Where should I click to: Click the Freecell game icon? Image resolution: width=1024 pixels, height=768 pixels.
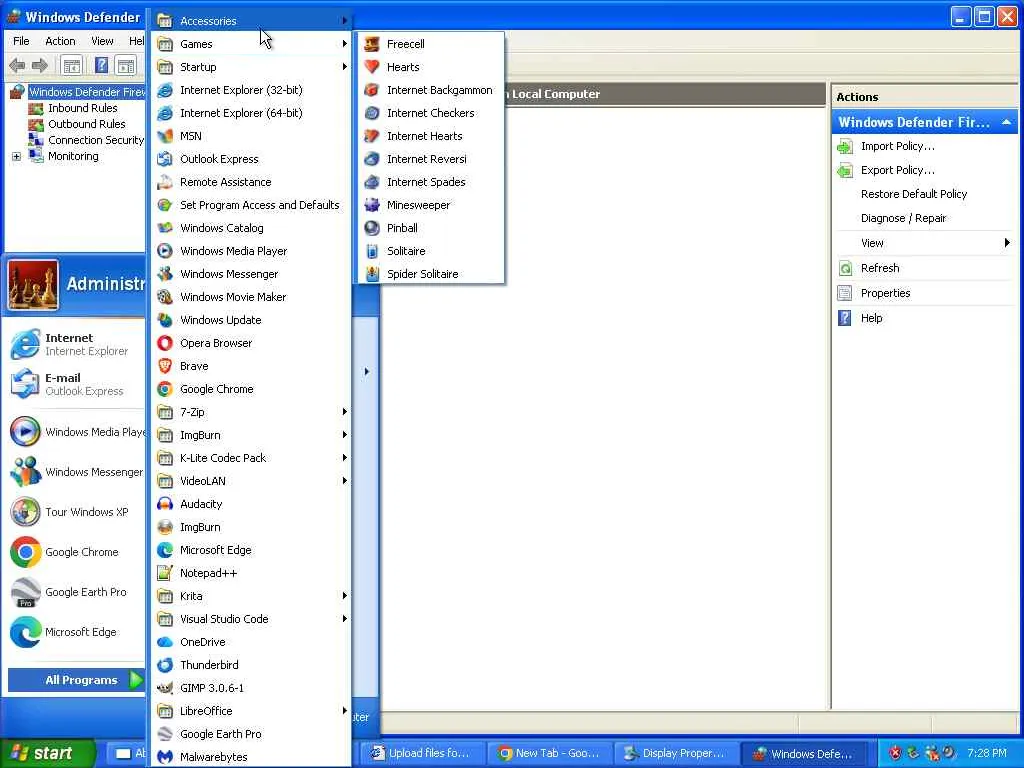click(372, 44)
